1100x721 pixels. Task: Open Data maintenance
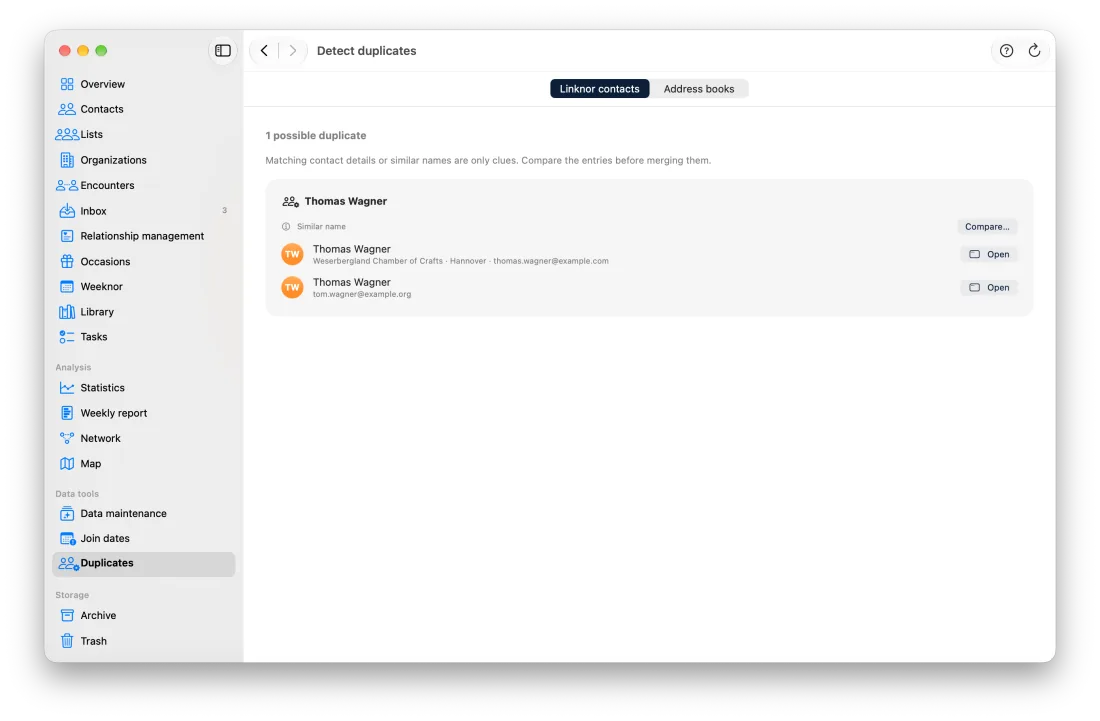(143, 513)
